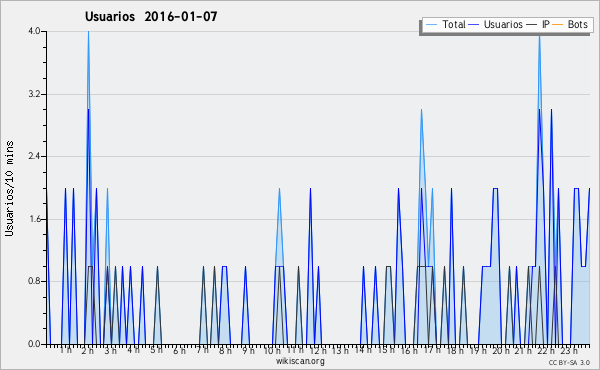
Task: Click the CC BY-SA 3.0 license text
Action: click(x=569, y=362)
